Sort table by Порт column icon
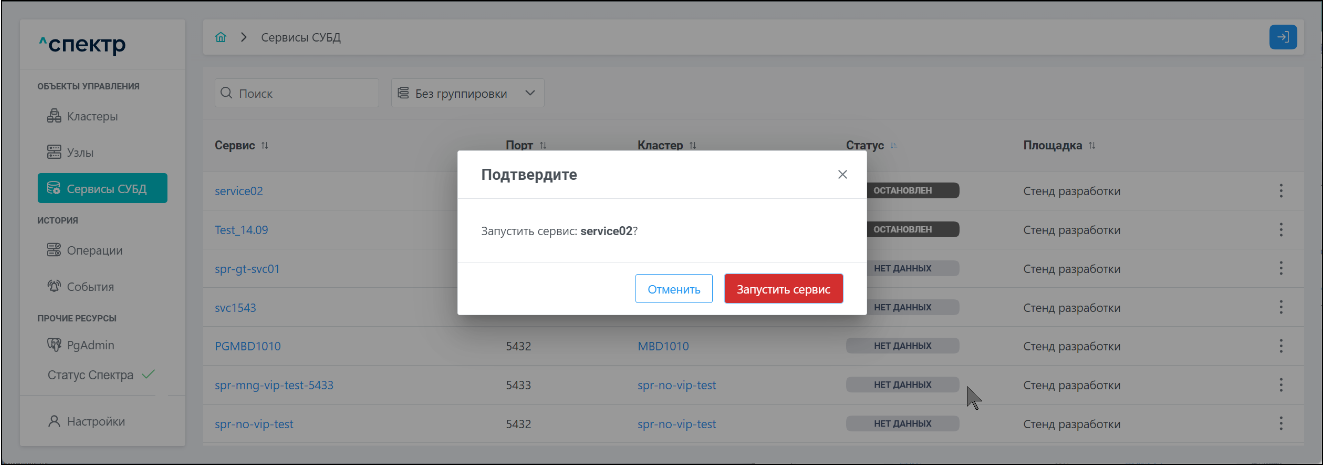Viewport: 1324px width, 466px height. pyautogui.click(x=543, y=146)
